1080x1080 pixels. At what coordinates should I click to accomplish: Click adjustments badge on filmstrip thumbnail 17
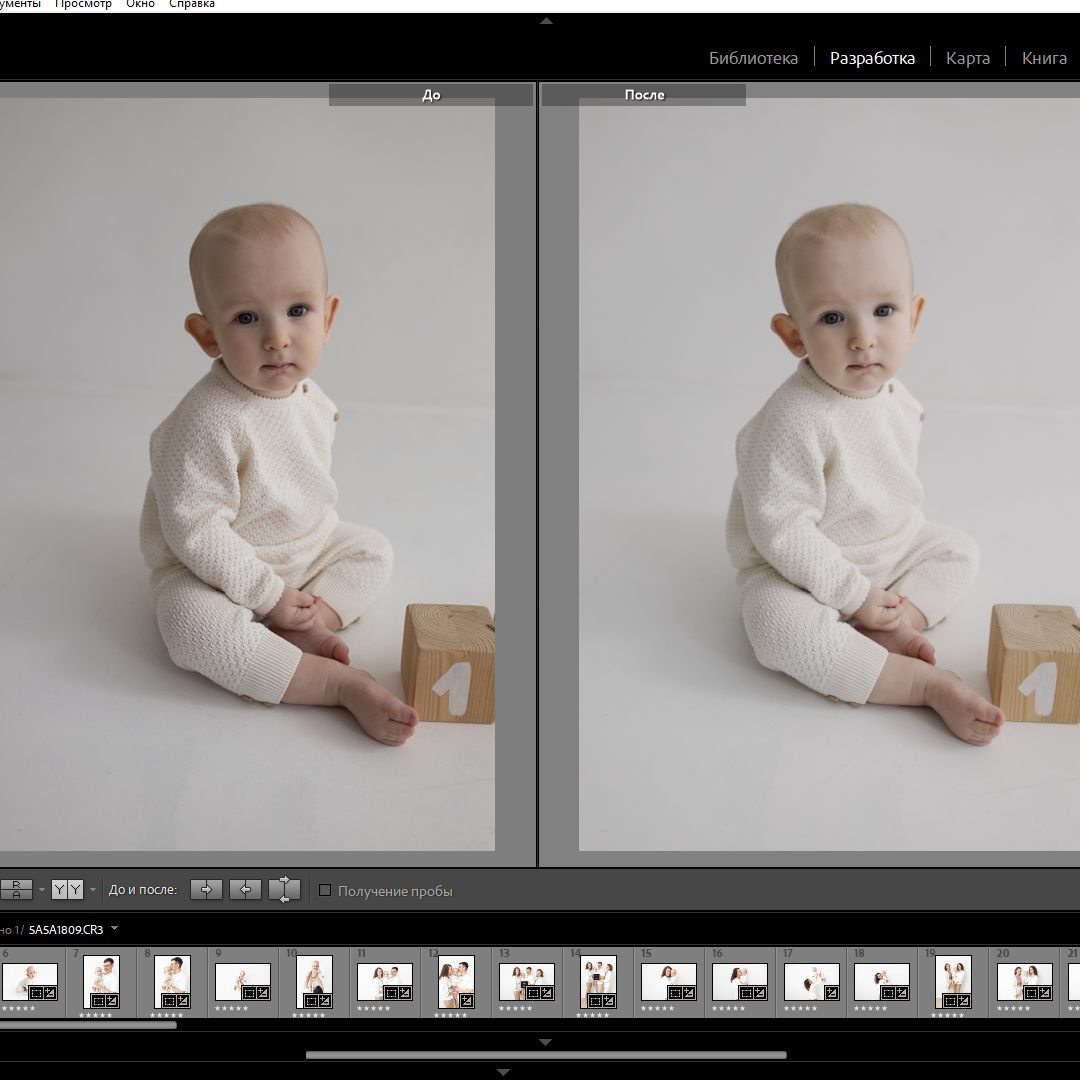pyautogui.click(x=832, y=993)
